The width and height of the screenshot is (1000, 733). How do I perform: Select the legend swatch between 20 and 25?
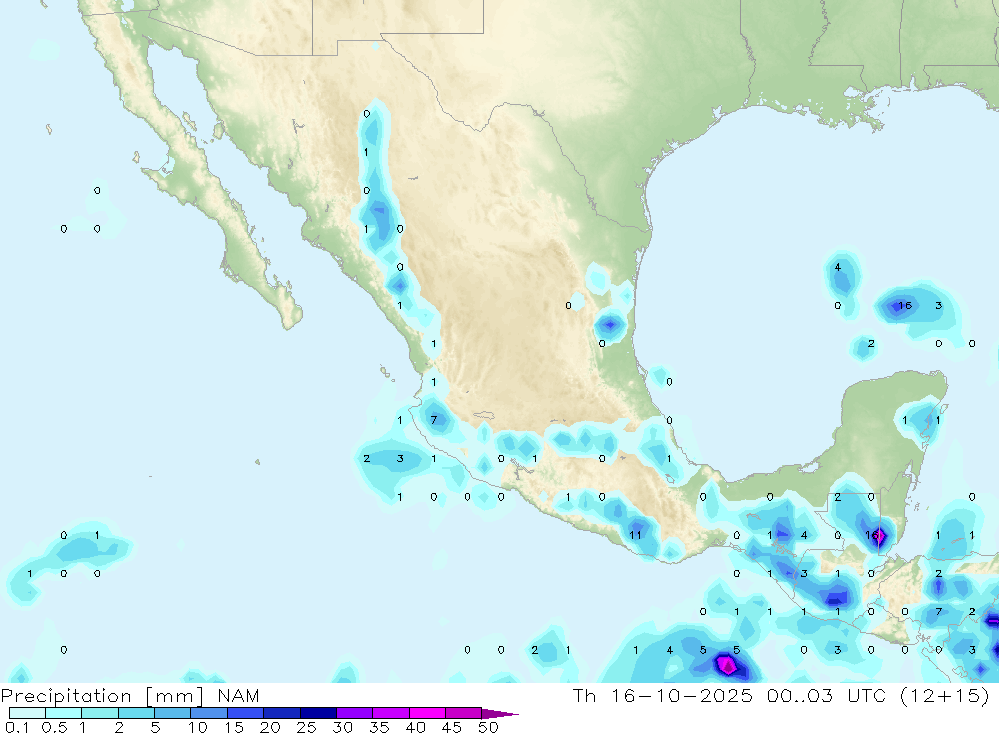(281, 713)
